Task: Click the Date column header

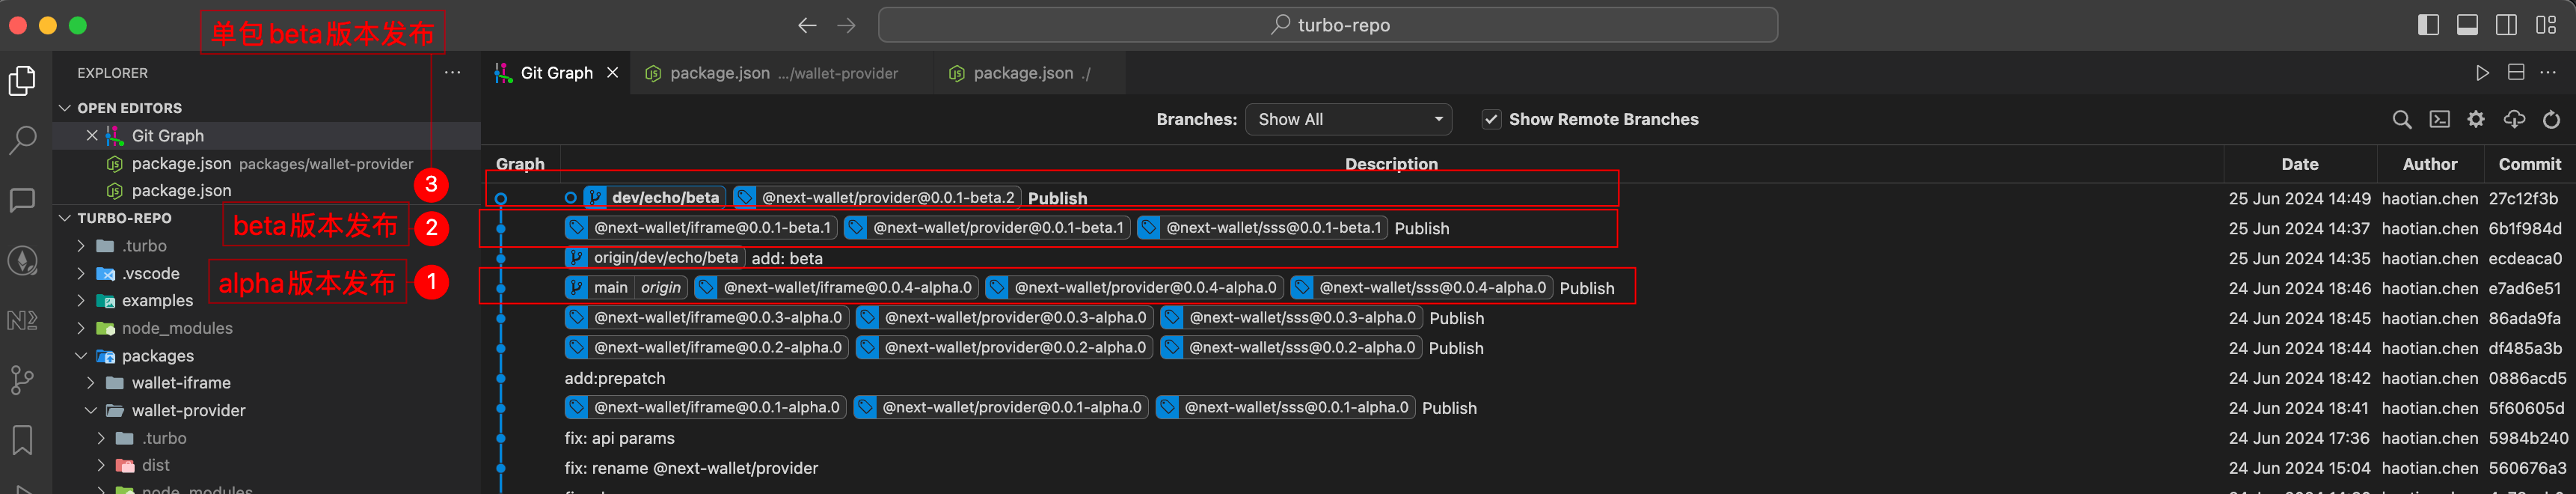Action: (x=2299, y=164)
